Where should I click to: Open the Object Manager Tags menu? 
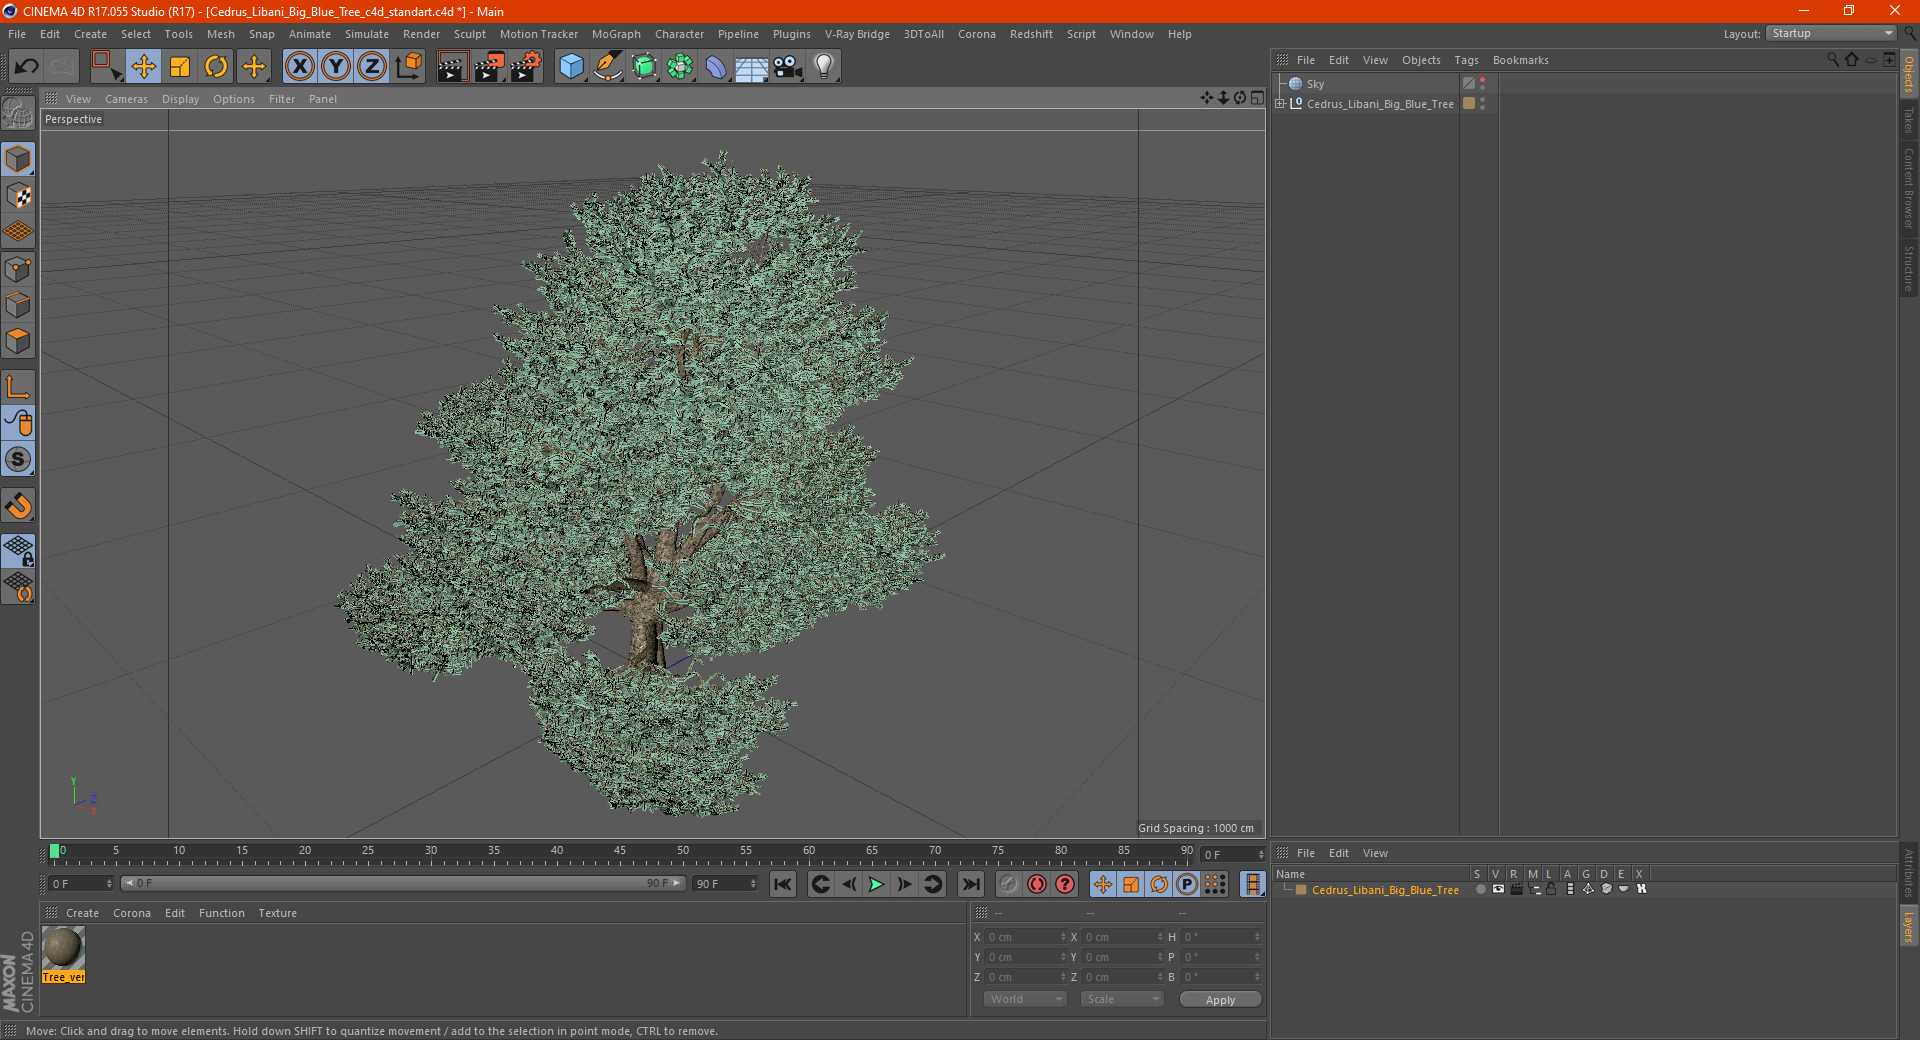point(1466,60)
